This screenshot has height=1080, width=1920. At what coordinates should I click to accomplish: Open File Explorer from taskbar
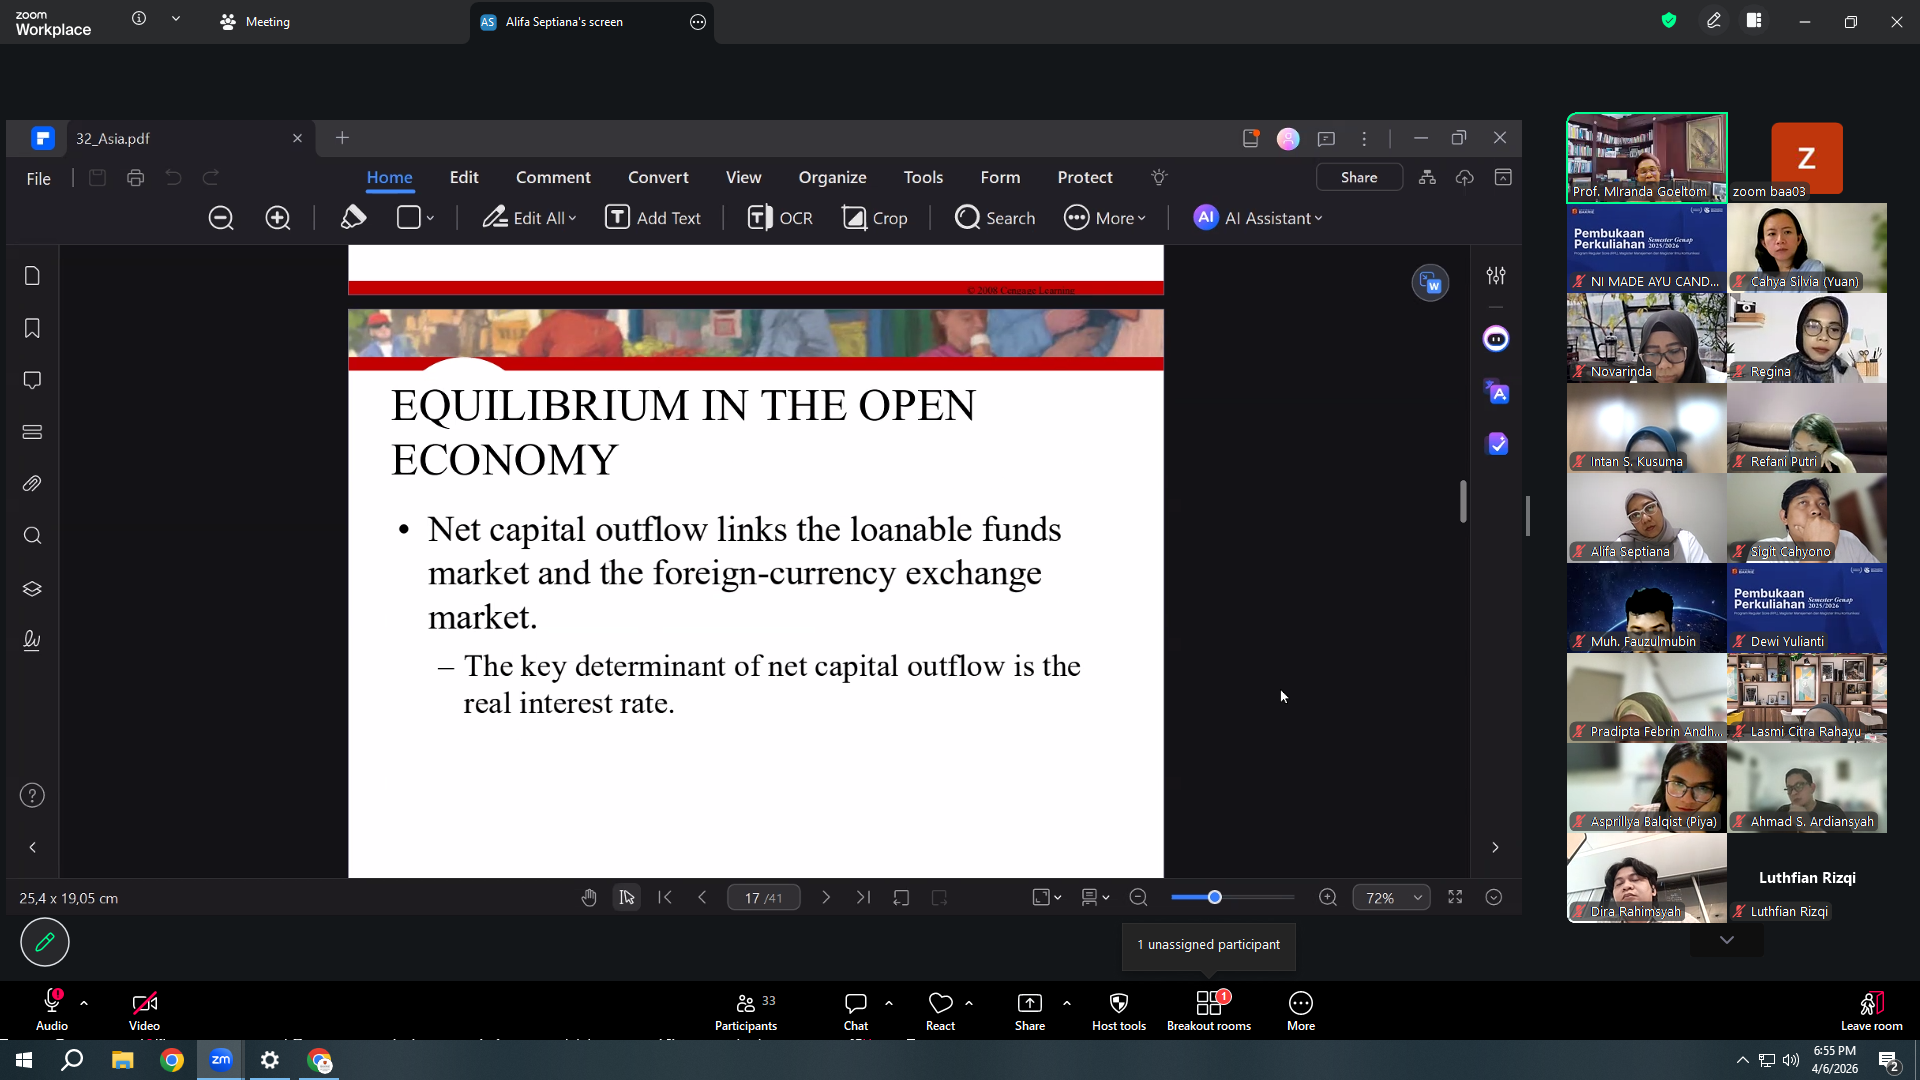pyautogui.click(x=122, y=1060)
